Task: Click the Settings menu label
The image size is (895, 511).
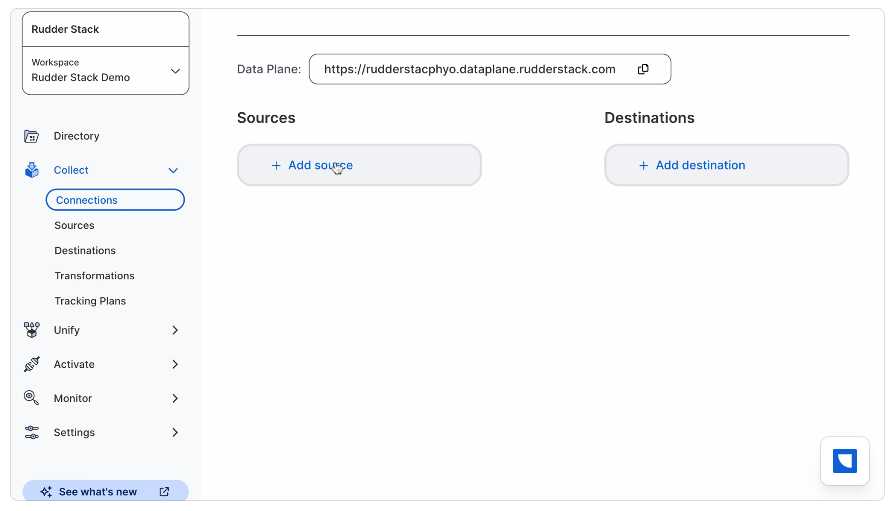Action: coord(74,433)
